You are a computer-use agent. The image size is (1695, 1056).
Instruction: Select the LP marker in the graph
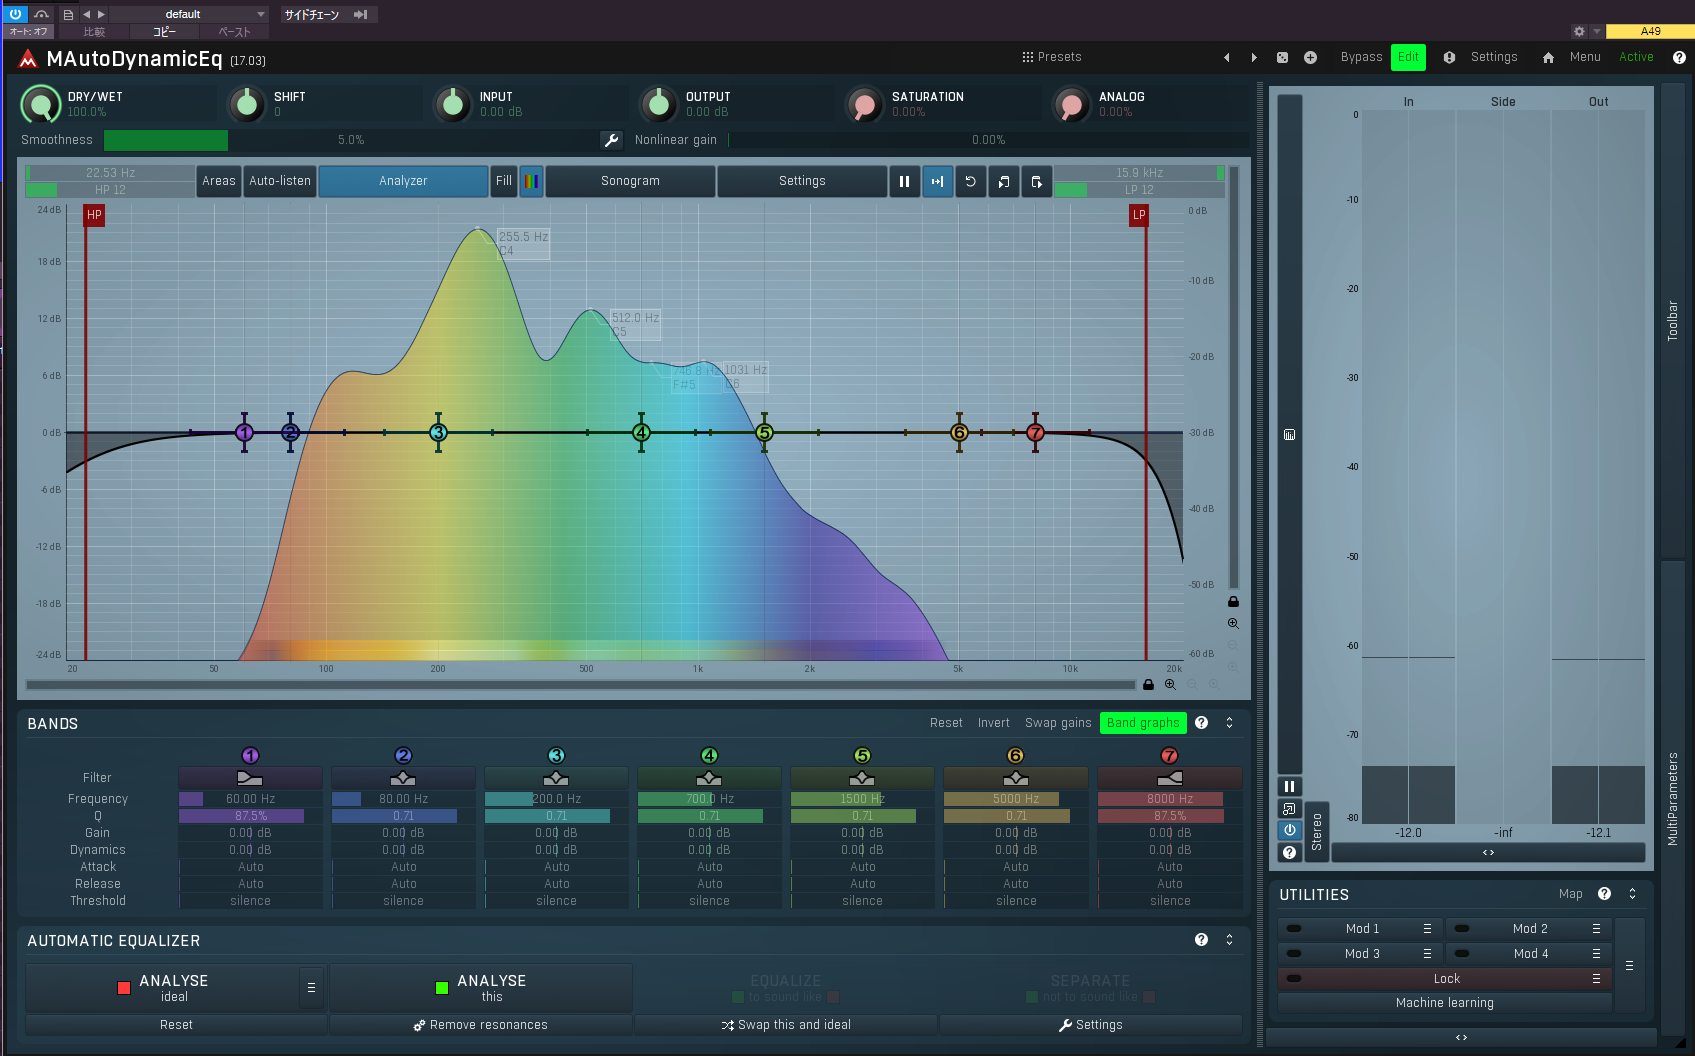1139,215
